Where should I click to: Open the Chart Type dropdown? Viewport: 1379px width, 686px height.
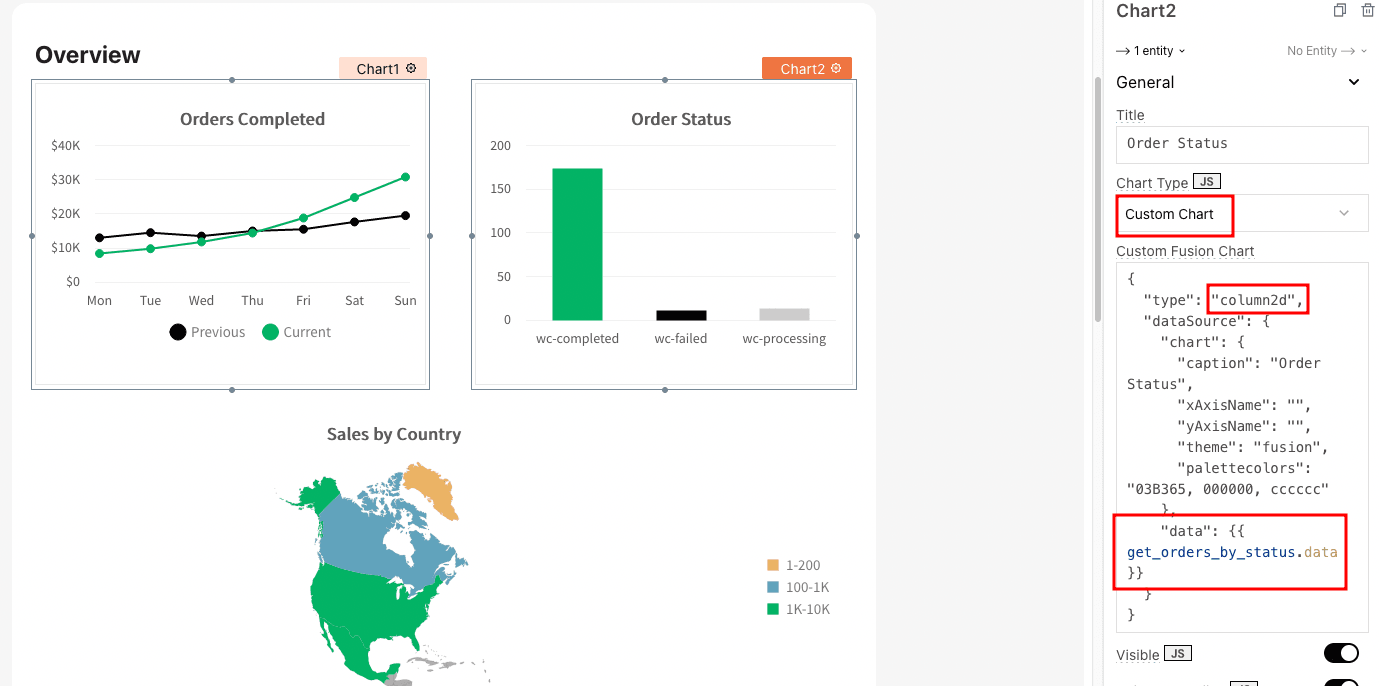click(1343, 213)
